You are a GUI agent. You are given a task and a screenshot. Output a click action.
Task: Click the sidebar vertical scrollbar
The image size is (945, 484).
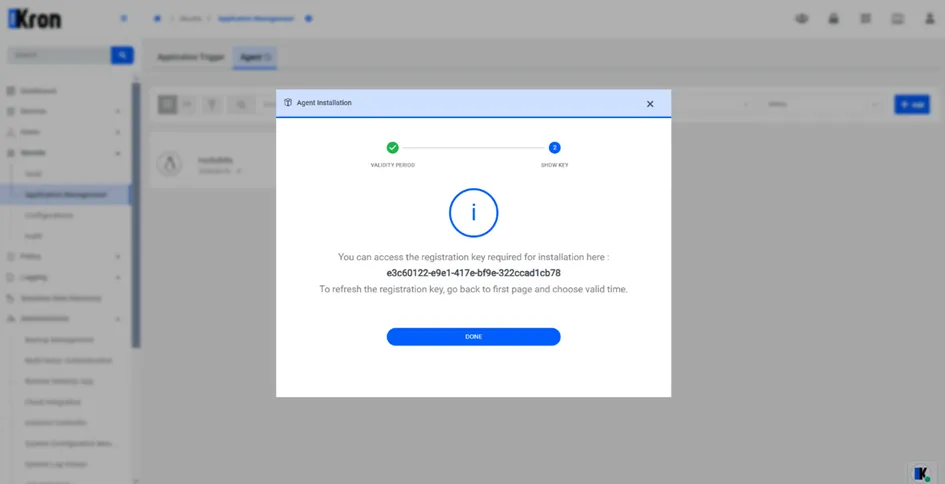(136, 215)
